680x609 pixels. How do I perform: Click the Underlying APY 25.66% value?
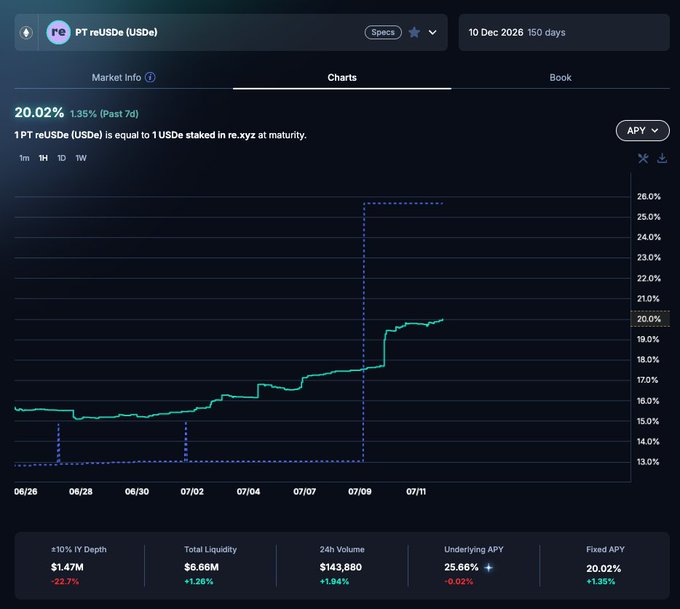point(461,567)
